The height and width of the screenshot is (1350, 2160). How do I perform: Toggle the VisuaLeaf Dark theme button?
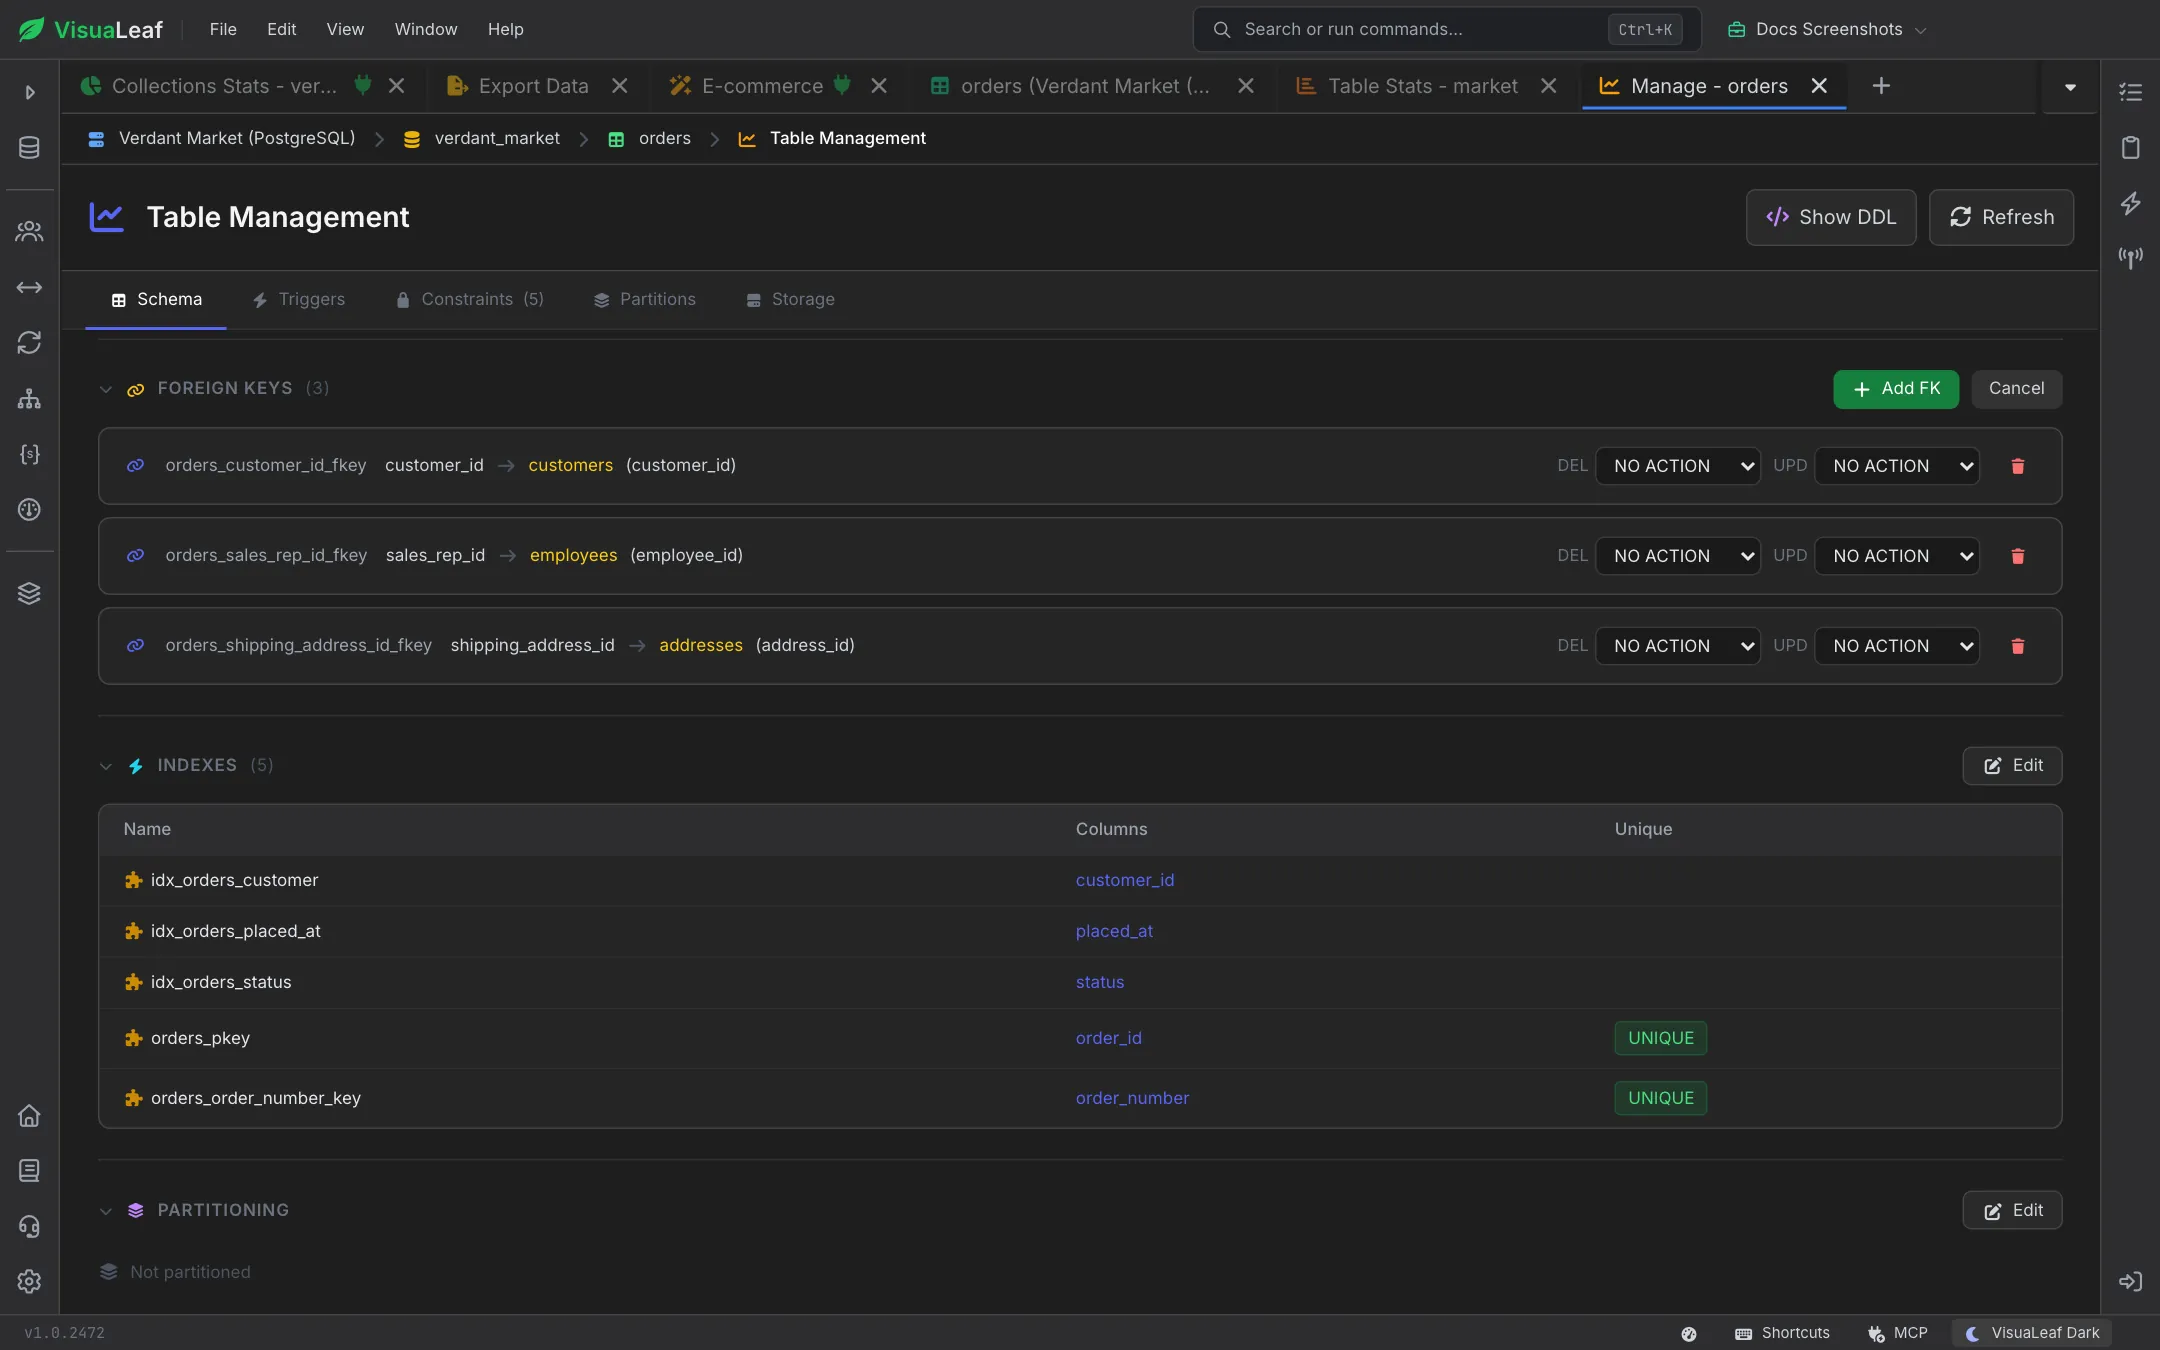pyautogui.click(x=2031, y=1334)
